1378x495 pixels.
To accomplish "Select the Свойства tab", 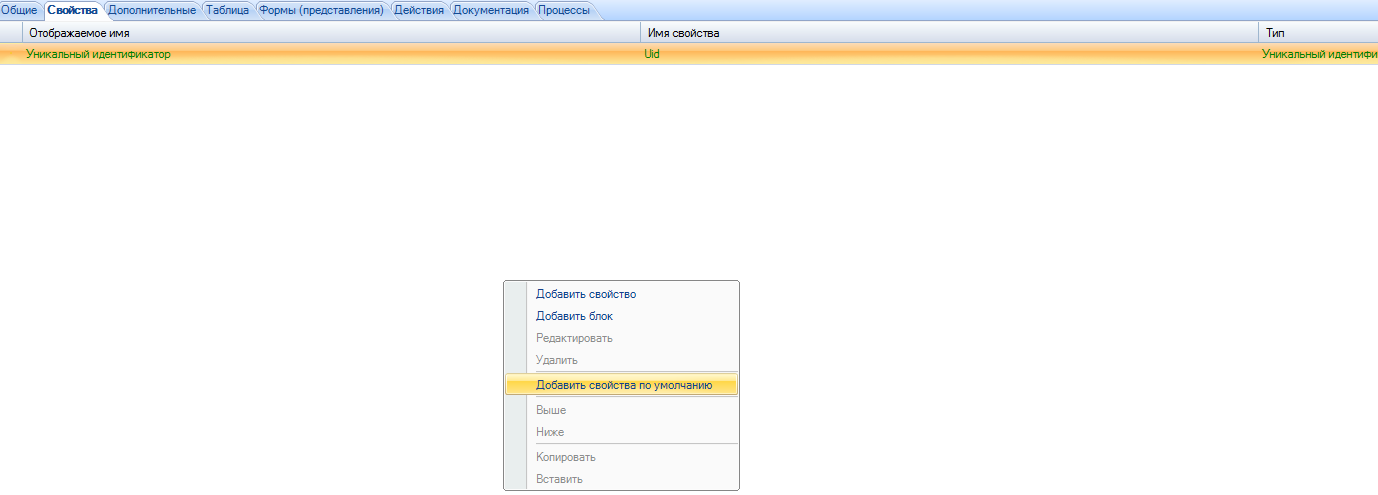I will point(72,10).
